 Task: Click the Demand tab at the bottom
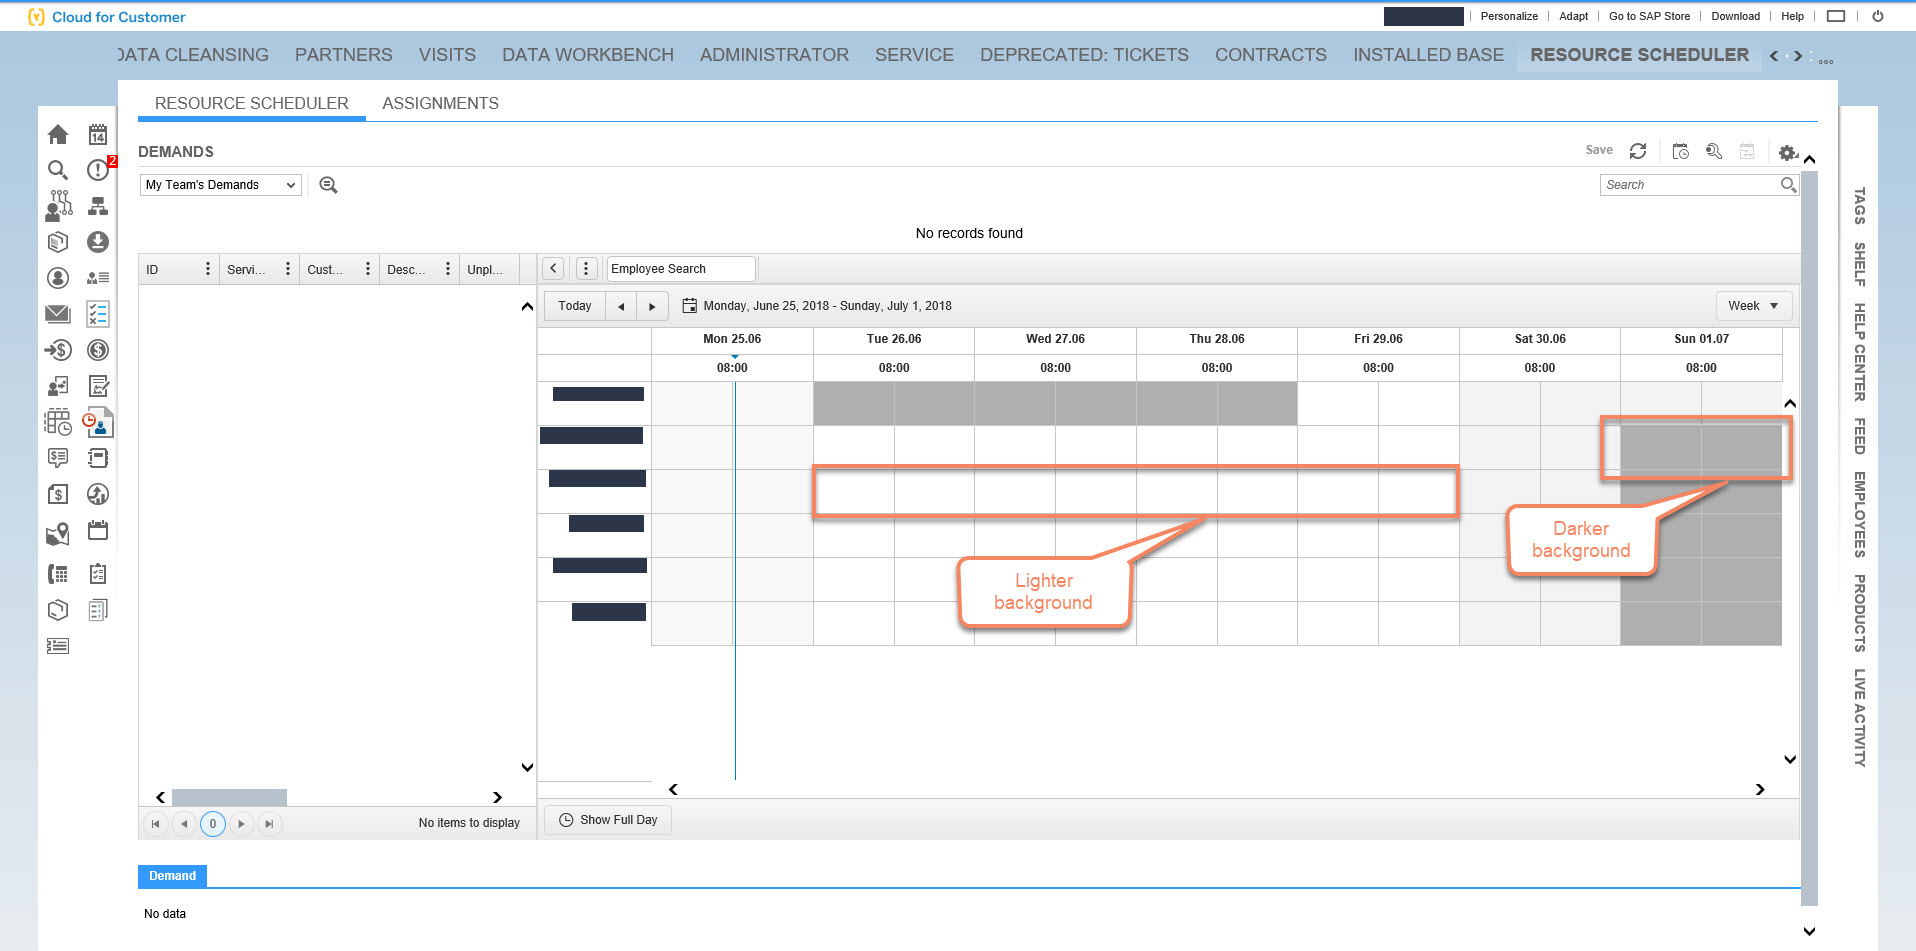tap(172, 876)
